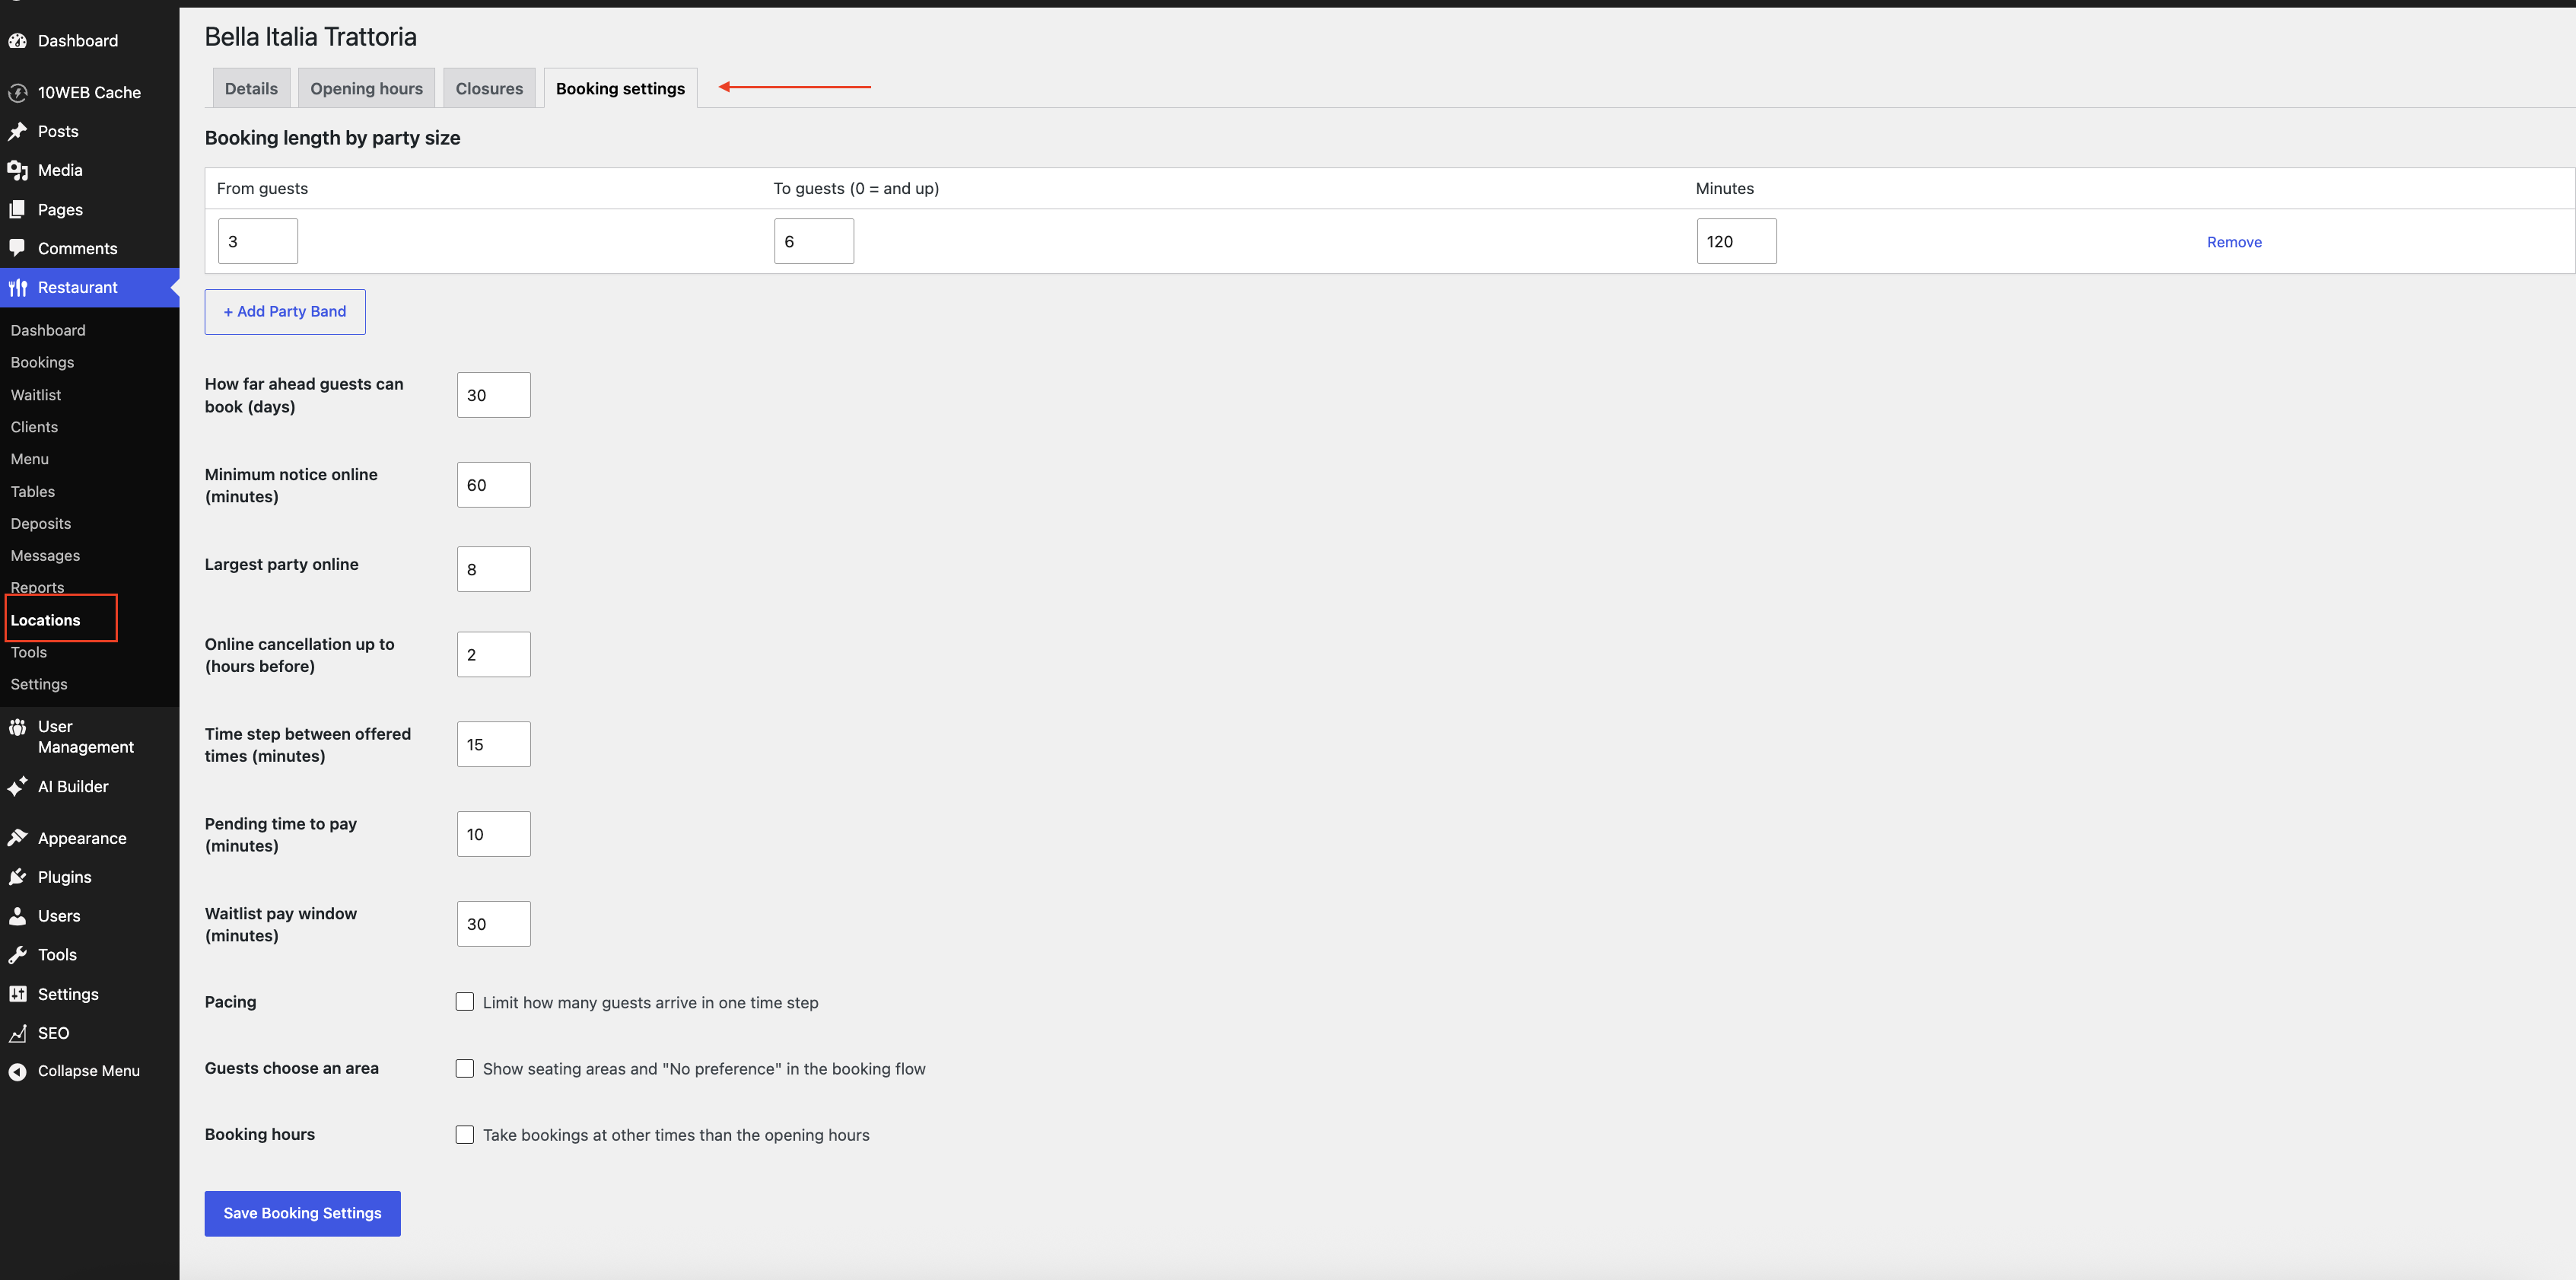Open Reports in Restaurant submenu
Viewport: 2576px width, 1280px height.
(37, 588)
